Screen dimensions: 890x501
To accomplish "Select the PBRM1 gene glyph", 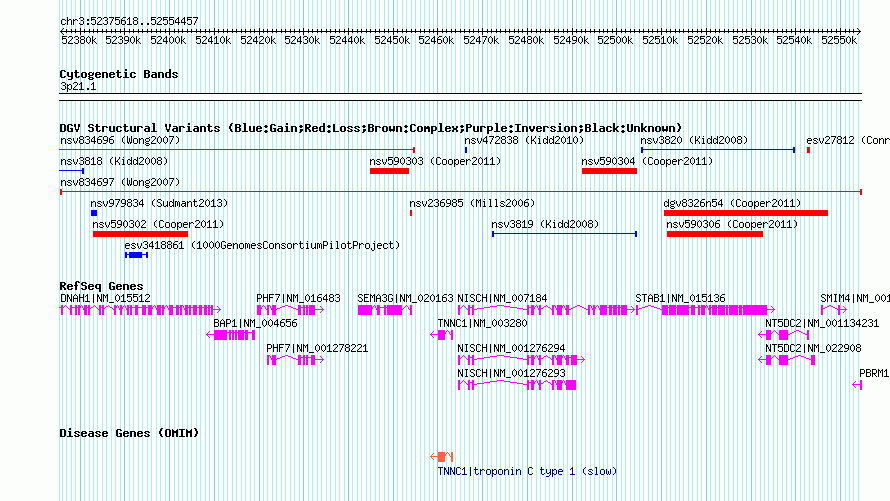I will [x=857, y=385].
